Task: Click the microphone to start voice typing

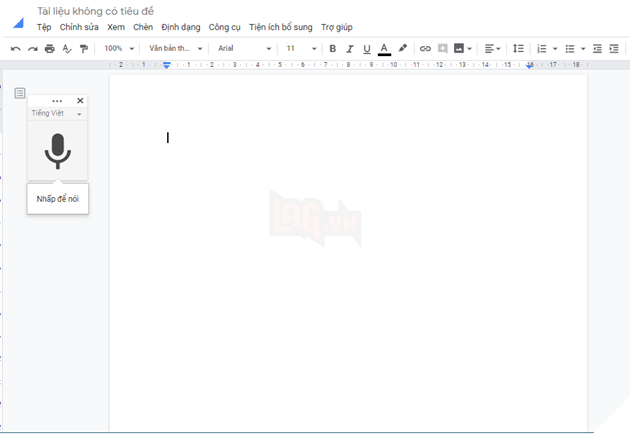Action: [57, 151]
